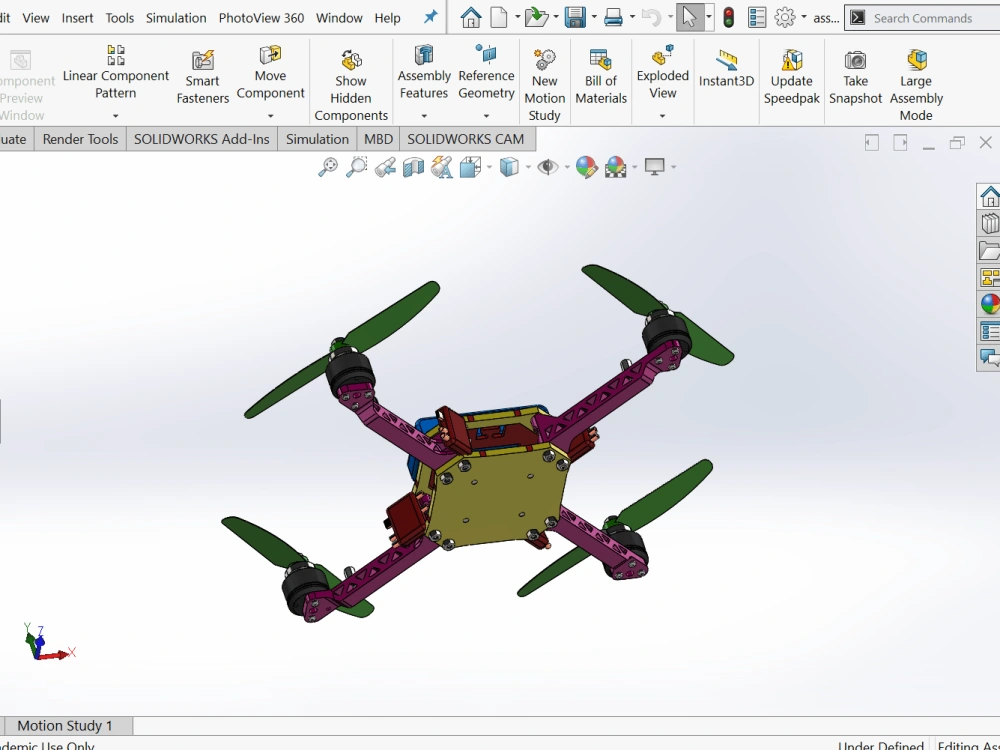Screen dimensions: 1000x750
Task: Open SOLIDWORKS Resources home in task pane
Action: point(989,196)
